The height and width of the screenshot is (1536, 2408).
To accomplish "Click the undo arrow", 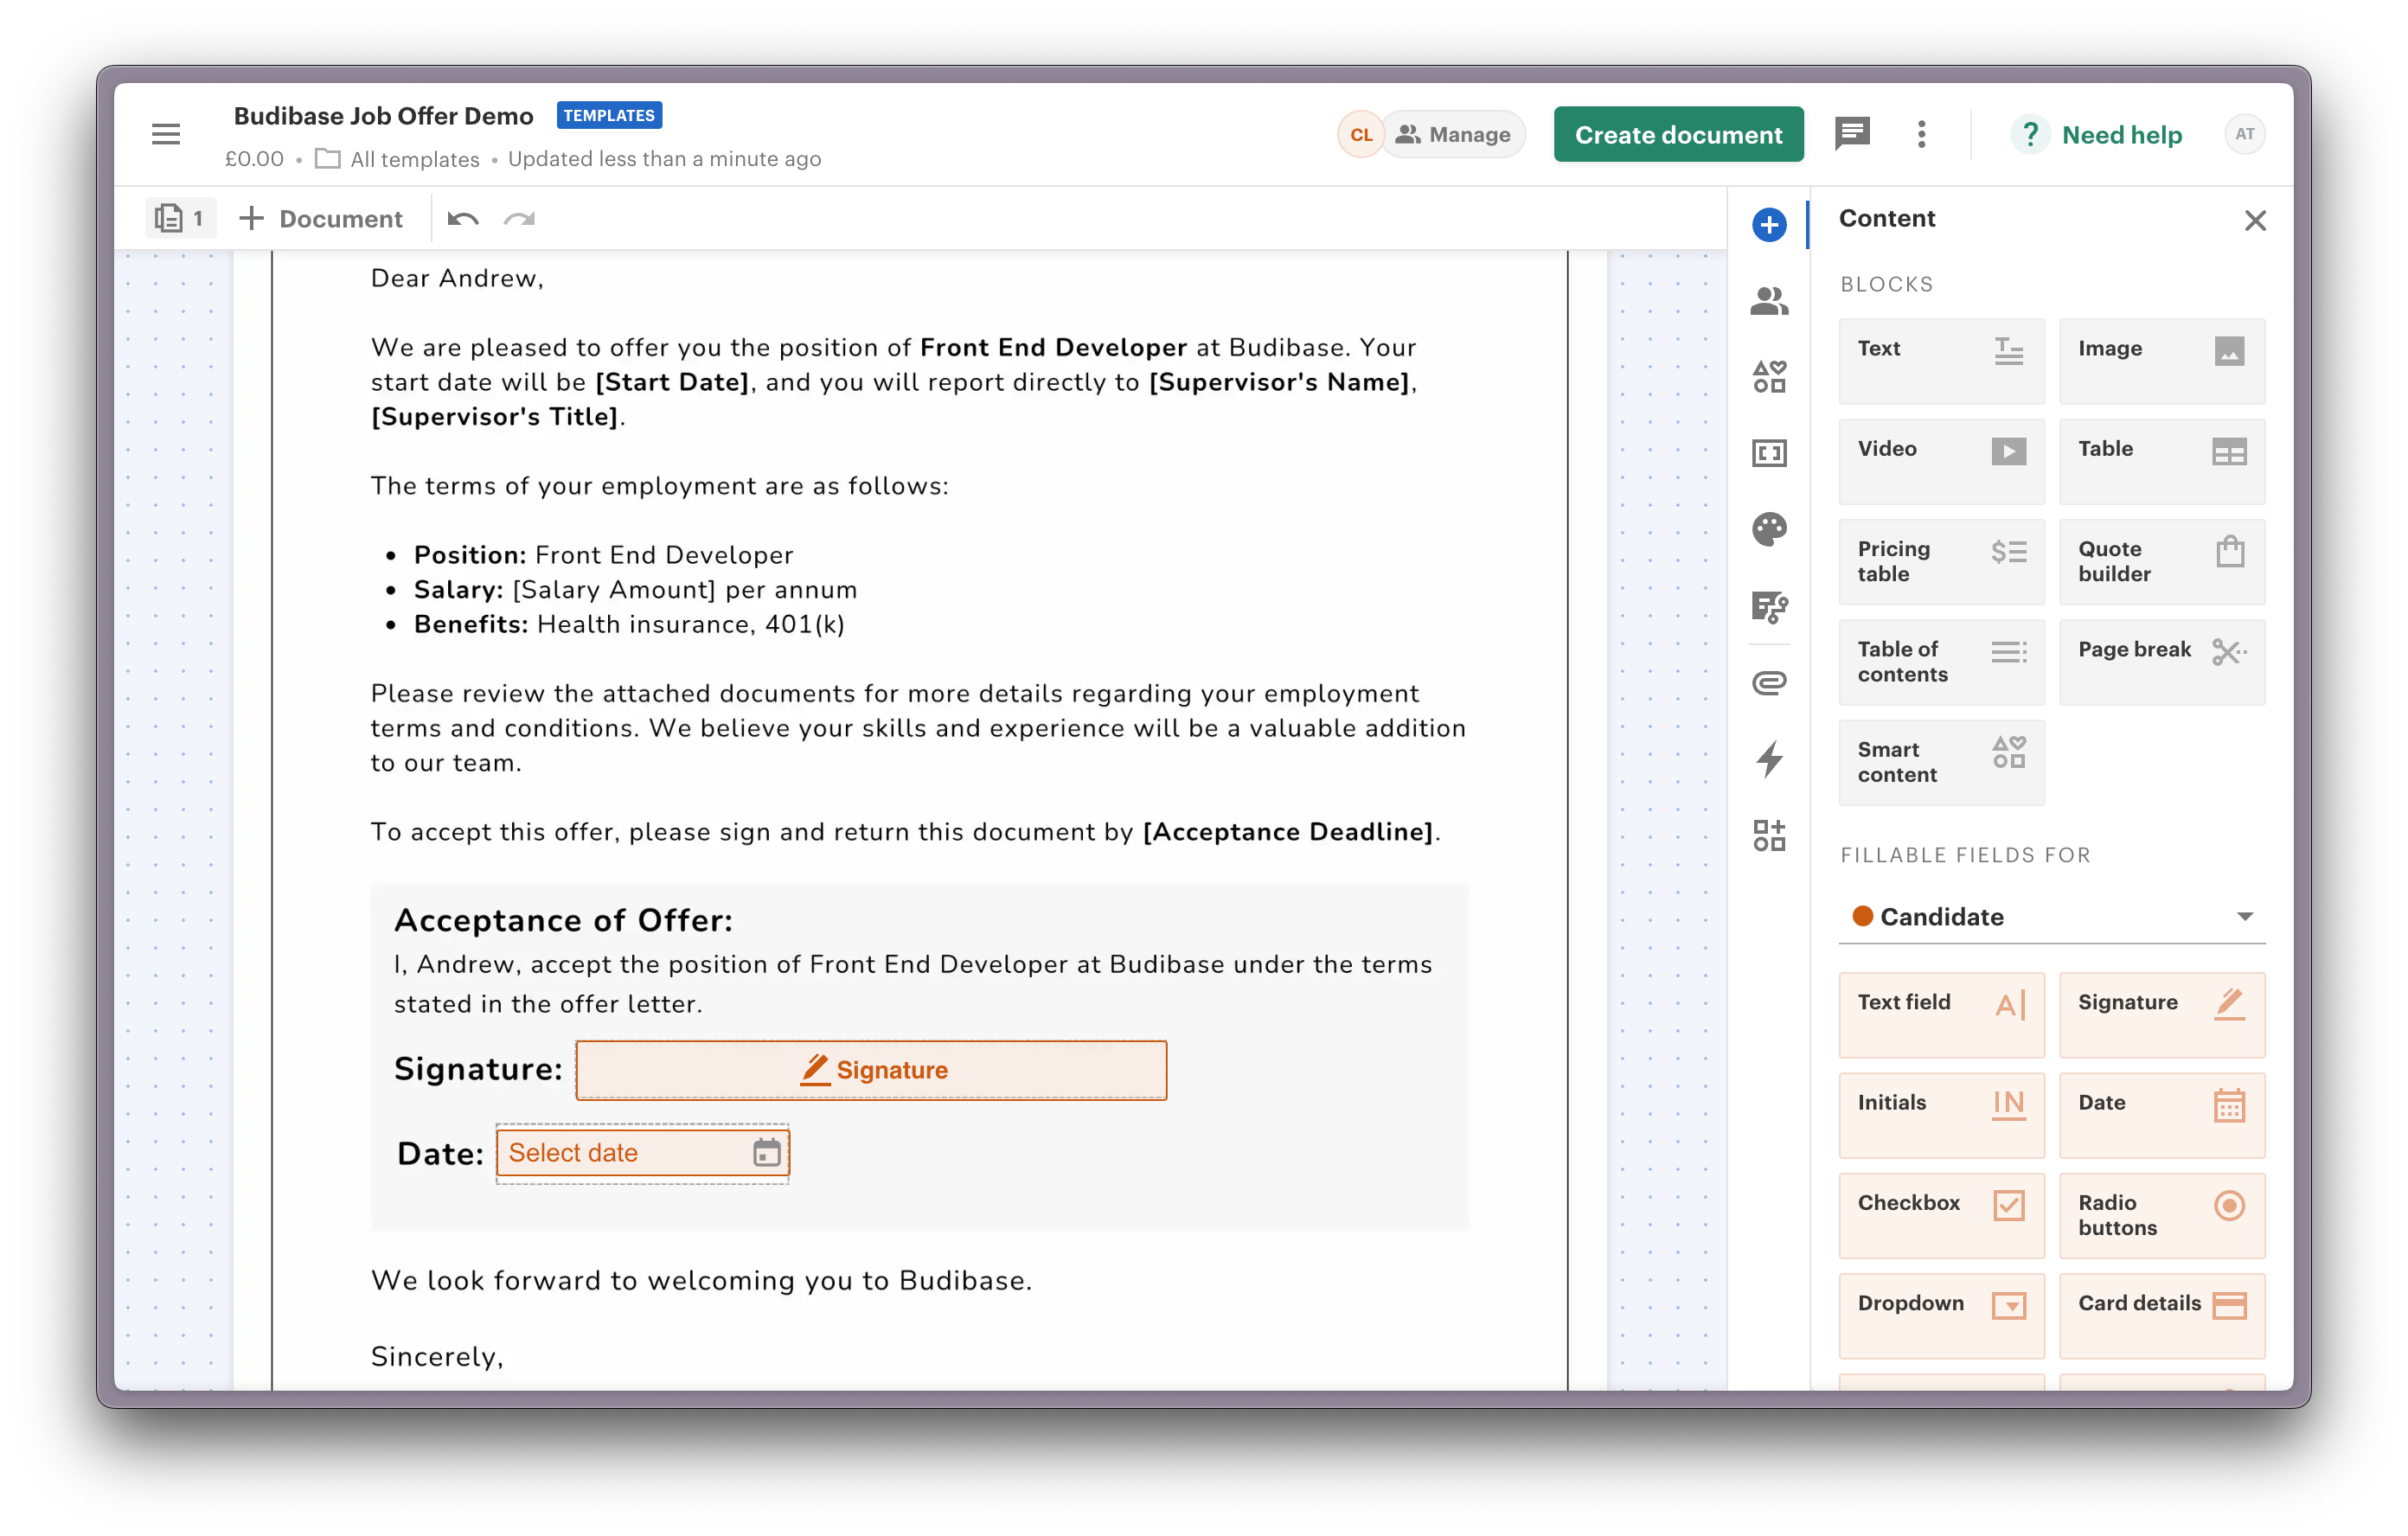I will tap(462, 219).
